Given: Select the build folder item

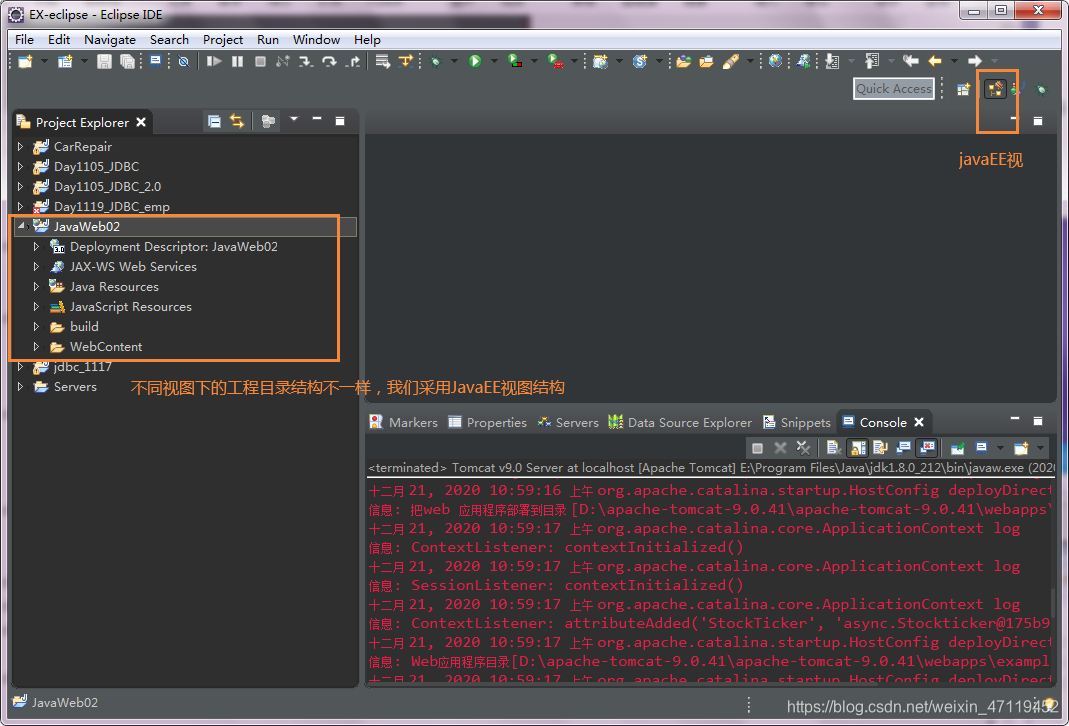Looking at the screenshot, I should [84, 327].
